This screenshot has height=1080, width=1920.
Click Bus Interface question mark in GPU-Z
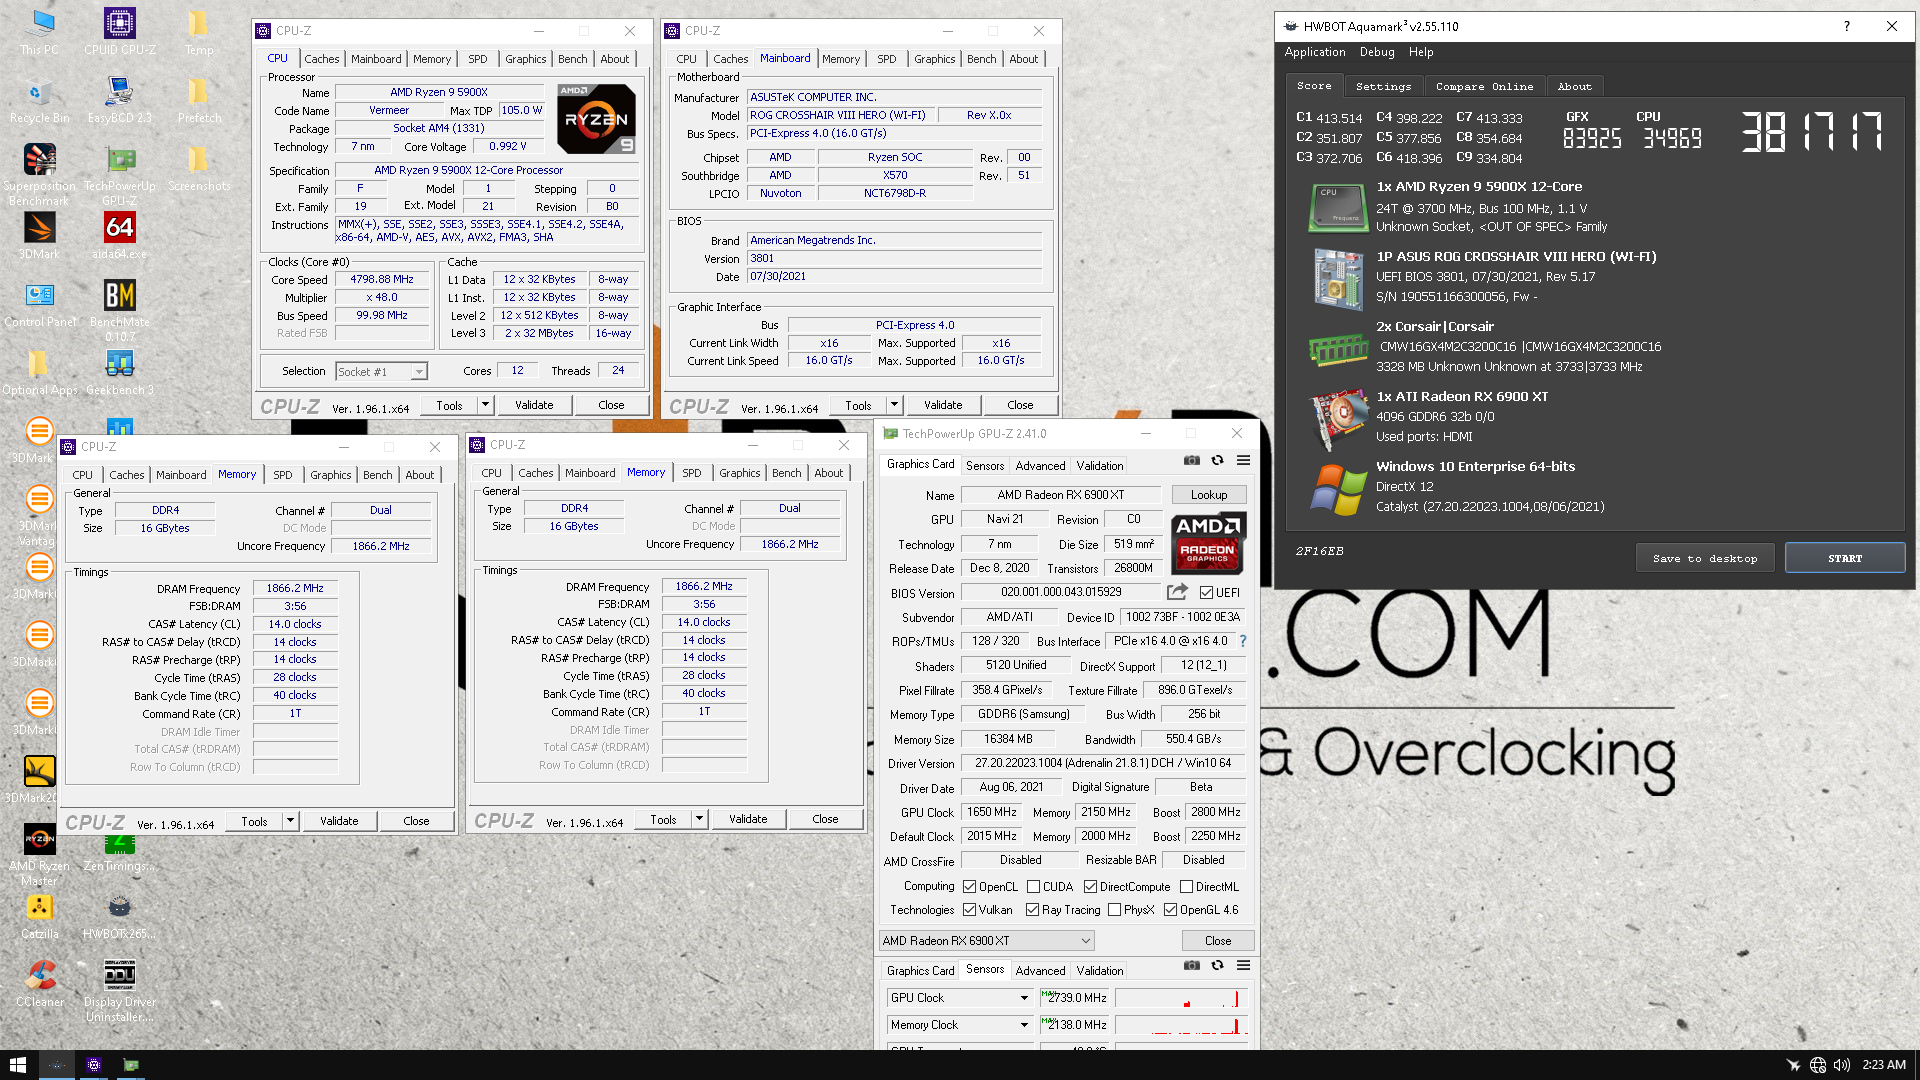point(1243,641)
